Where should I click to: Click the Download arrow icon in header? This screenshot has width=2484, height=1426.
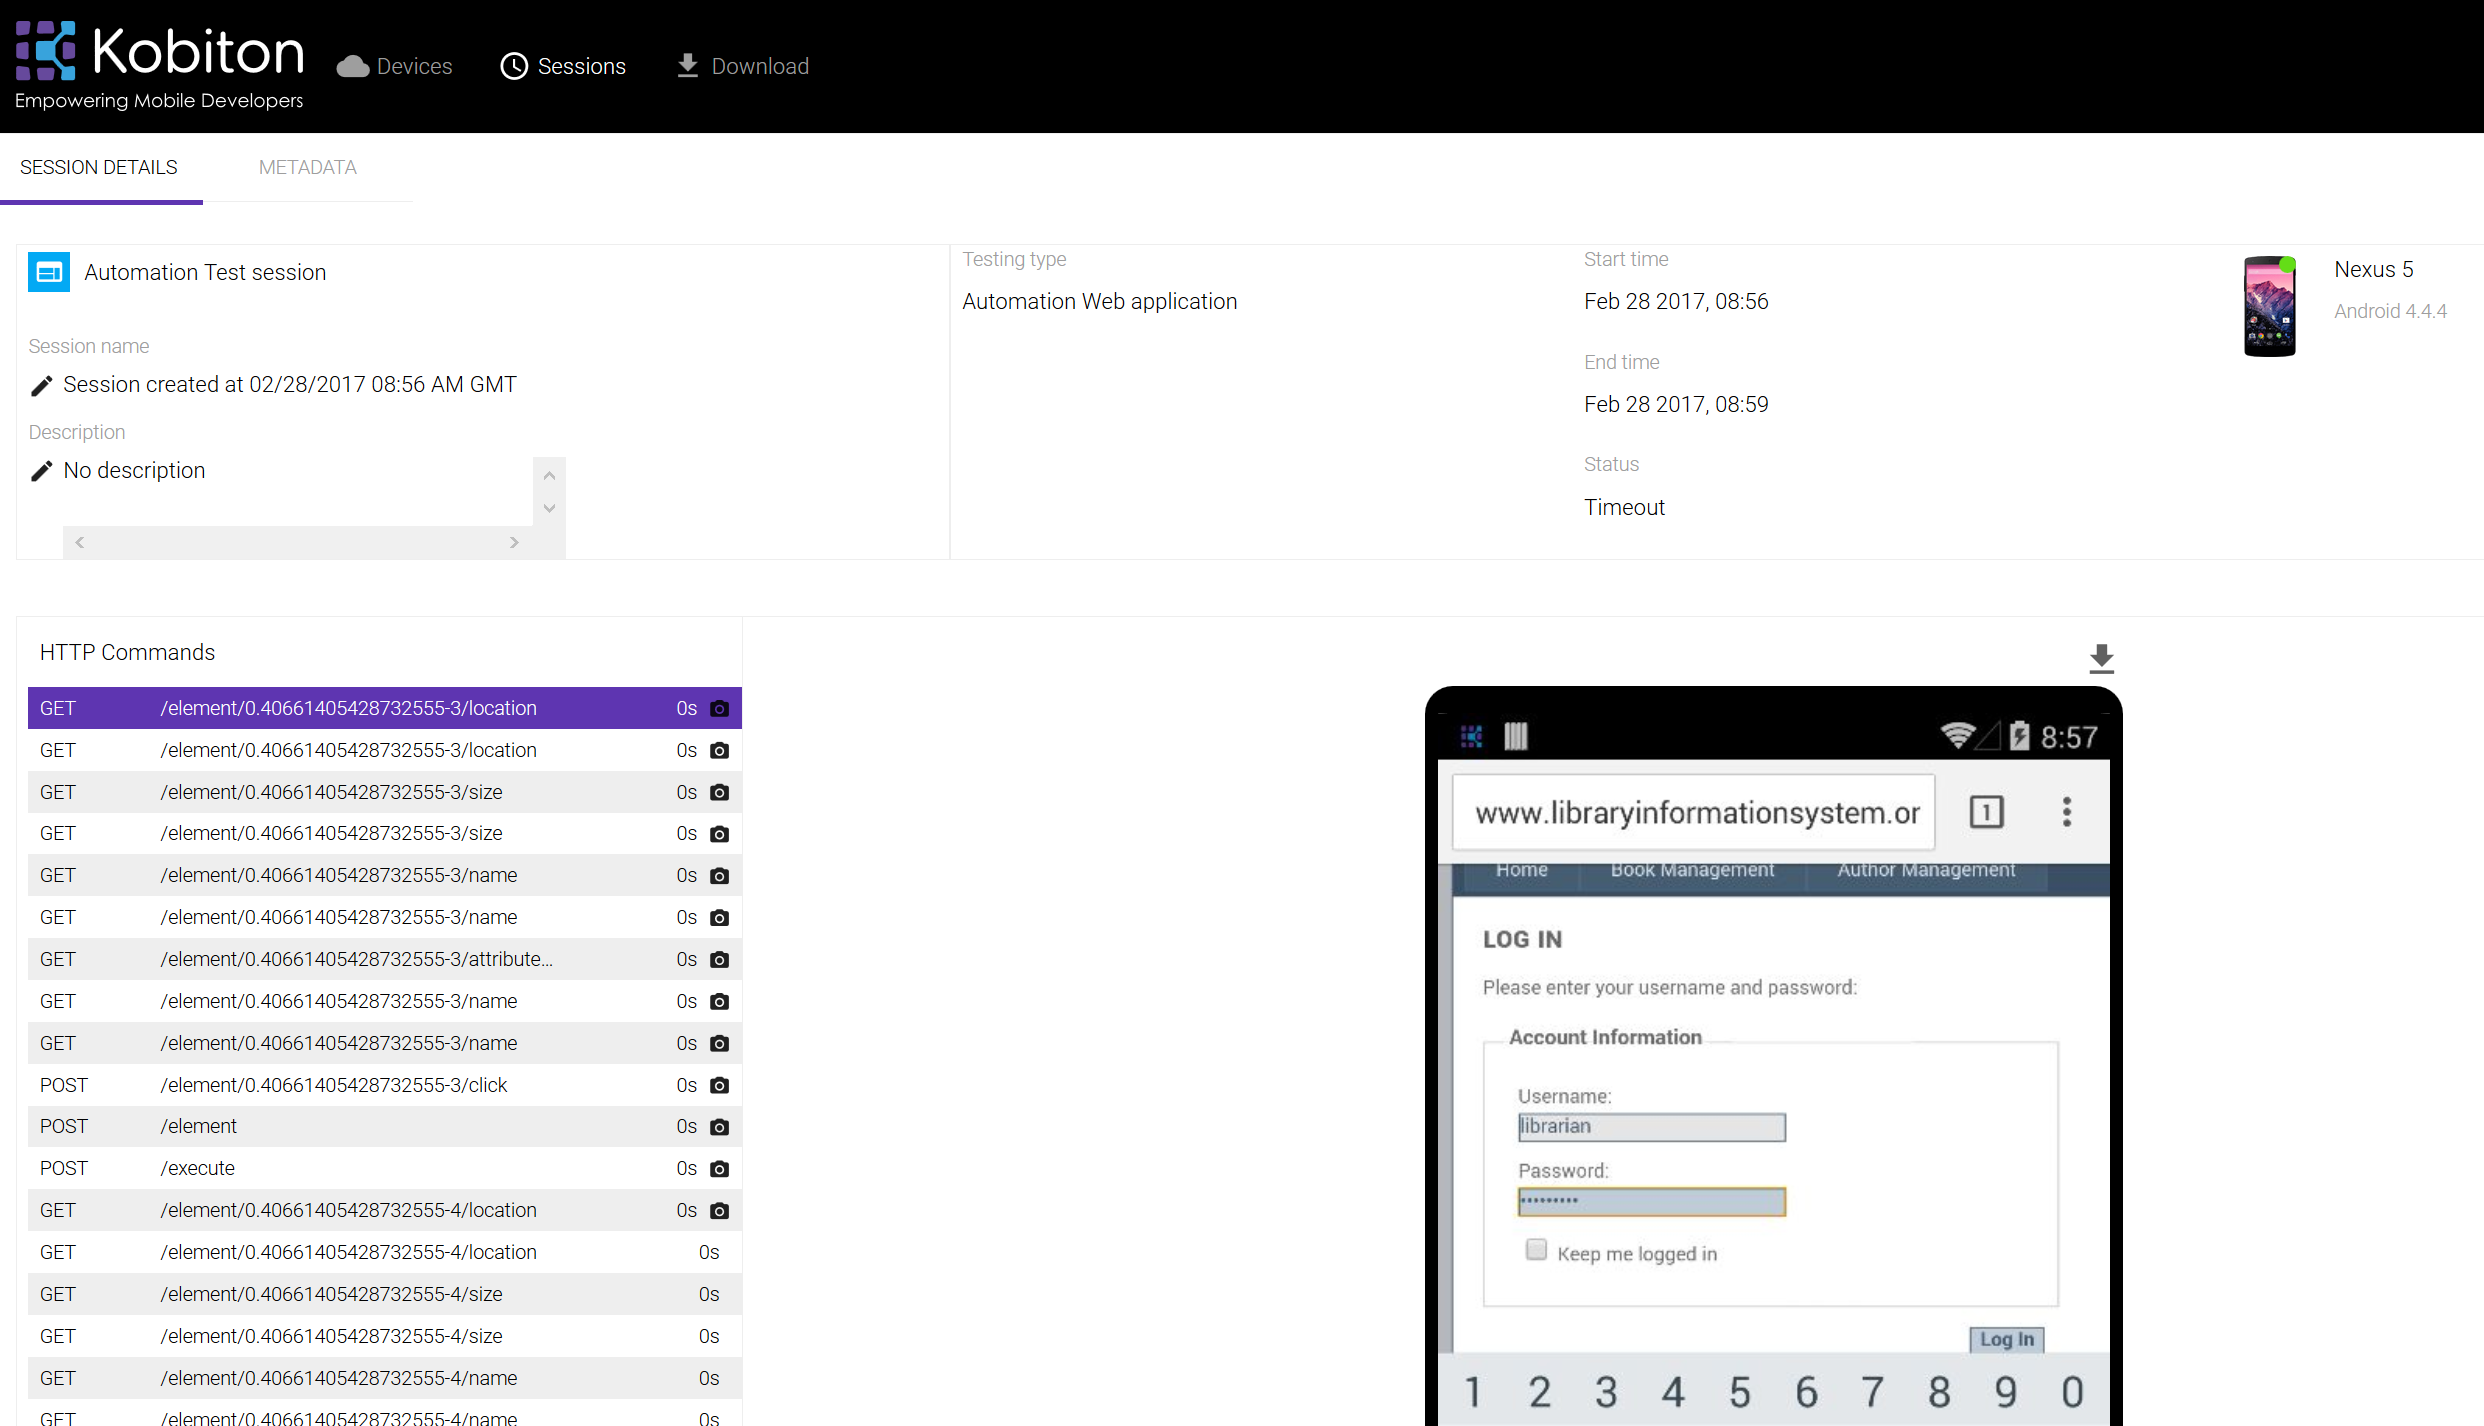[687, 66]
